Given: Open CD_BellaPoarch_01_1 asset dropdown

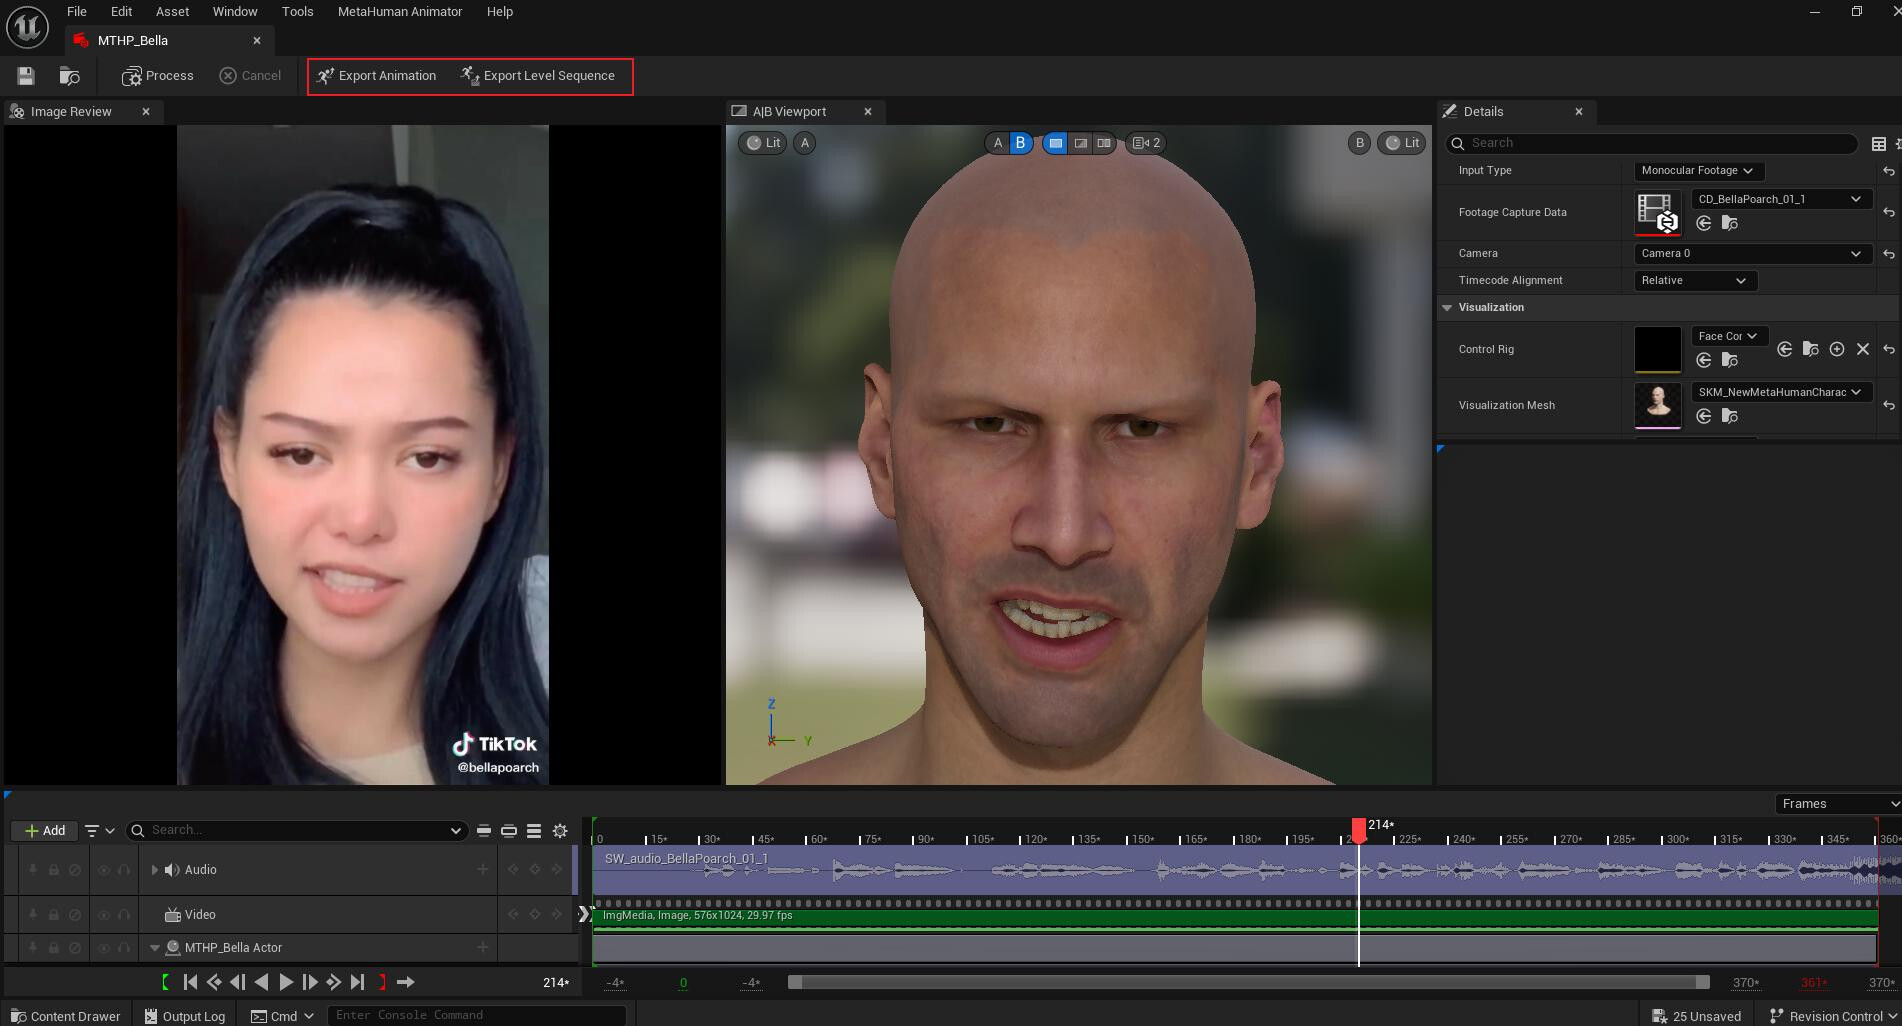Looking at the screenshot, I should click(1780, 199).
